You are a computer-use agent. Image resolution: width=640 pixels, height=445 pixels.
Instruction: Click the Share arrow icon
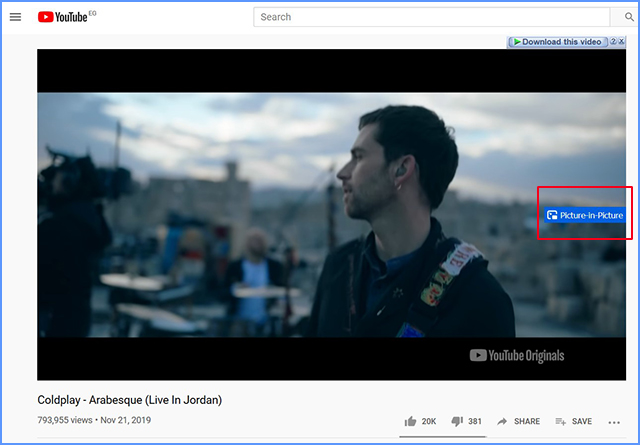click(502, 422)
